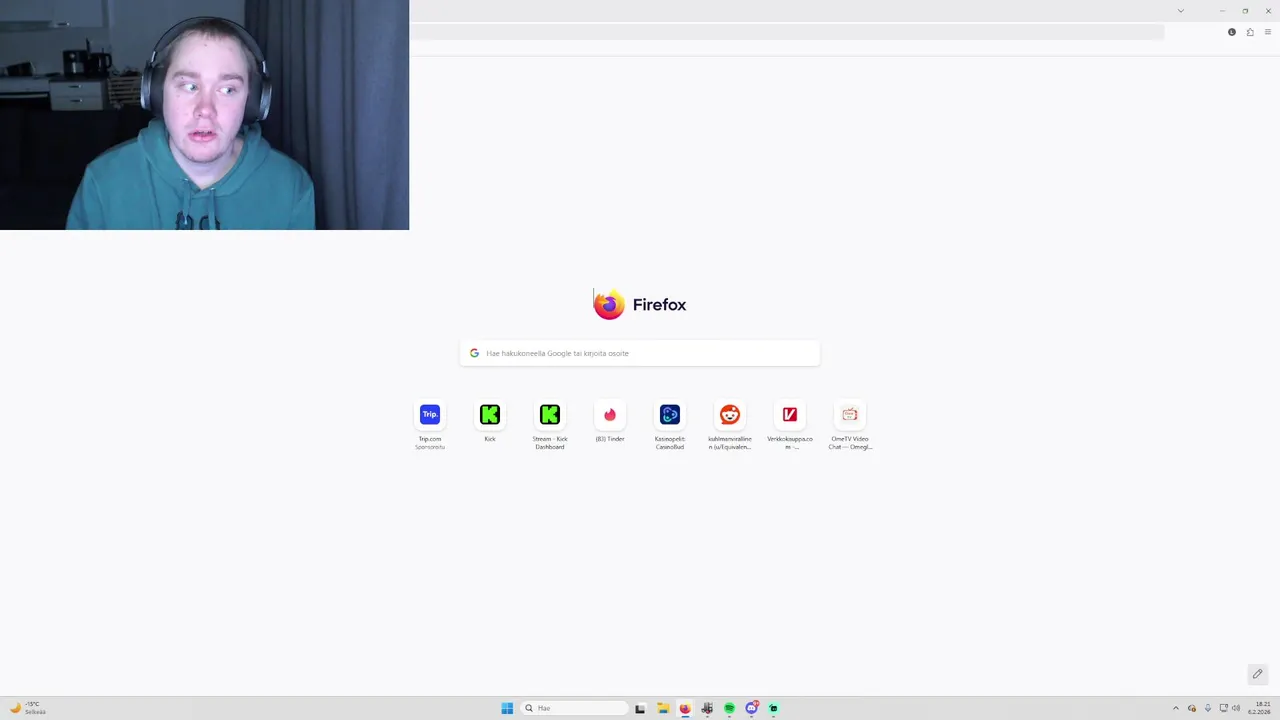Click the headset tray icon
The width and height of the screenshot is (1280, 720).
(x=1192, y=708)
